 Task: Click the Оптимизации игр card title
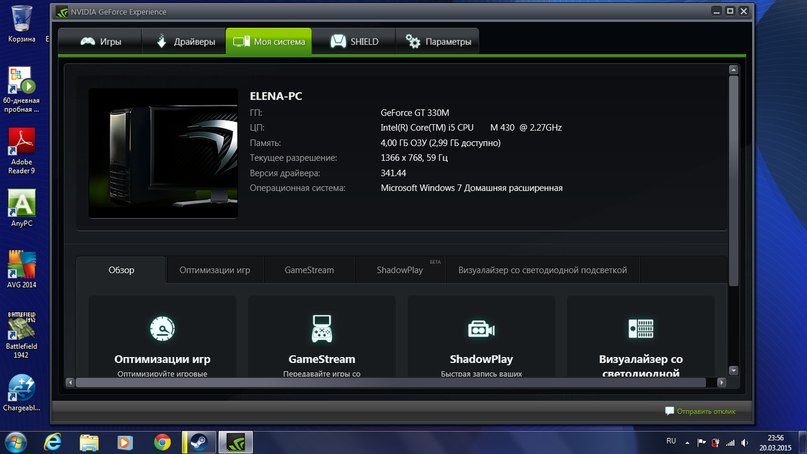coord(162,359)
